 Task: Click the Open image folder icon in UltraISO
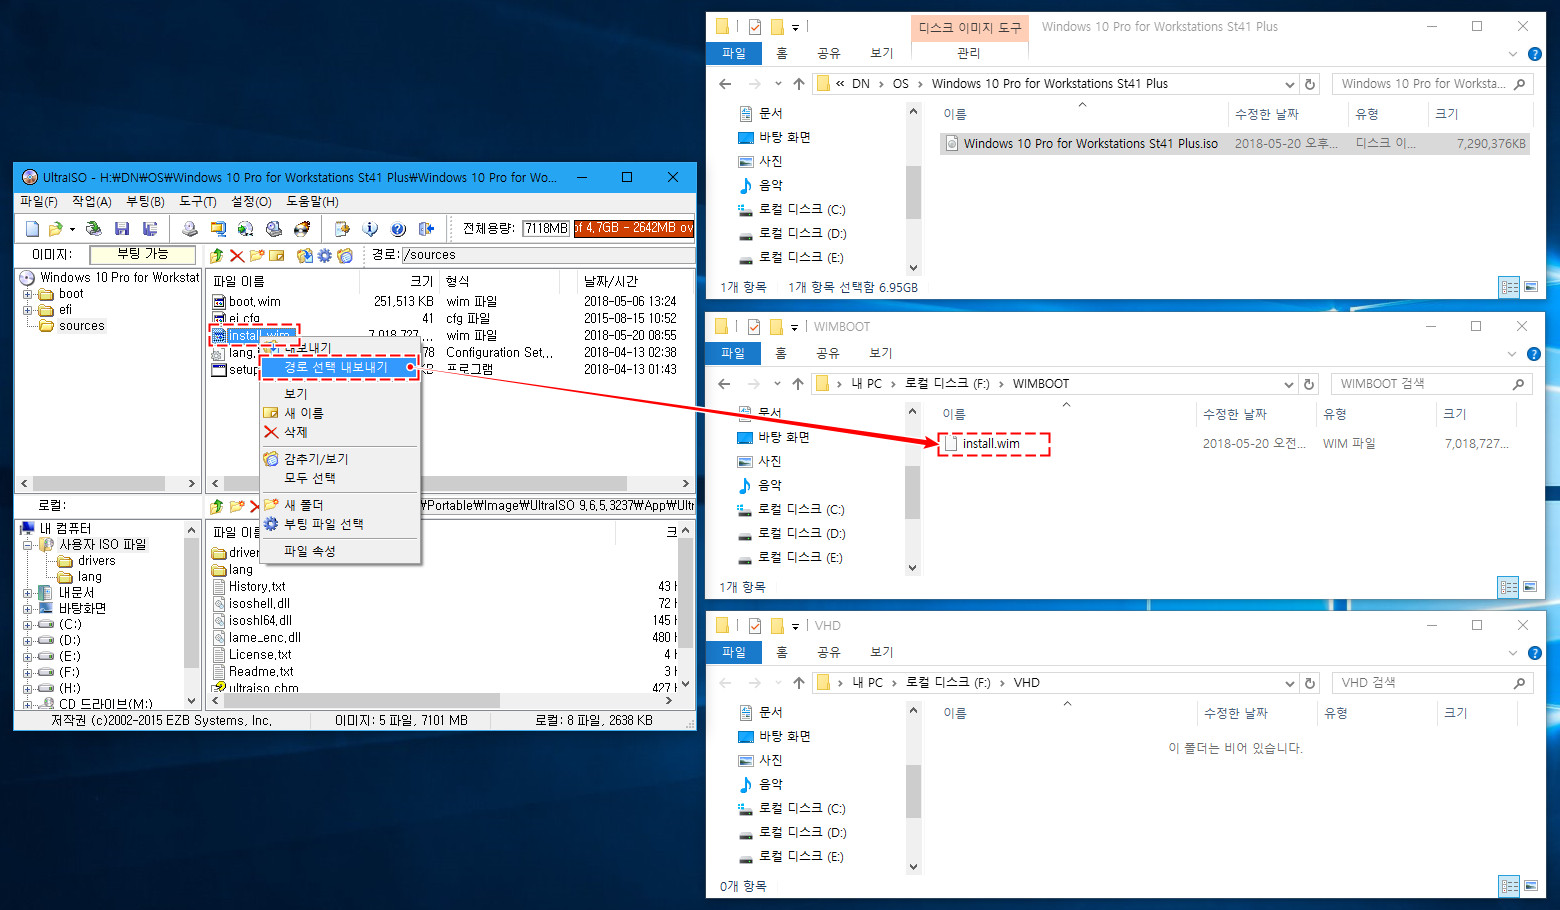55,229
